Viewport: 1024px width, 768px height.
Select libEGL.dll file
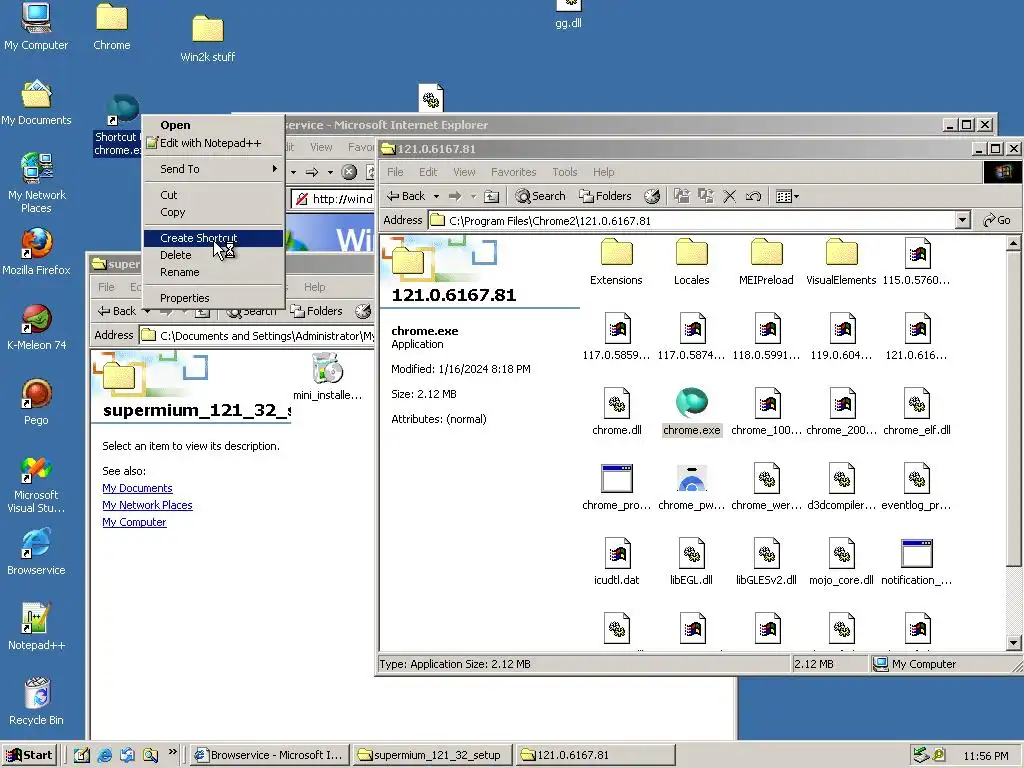[x=692, y=562]
